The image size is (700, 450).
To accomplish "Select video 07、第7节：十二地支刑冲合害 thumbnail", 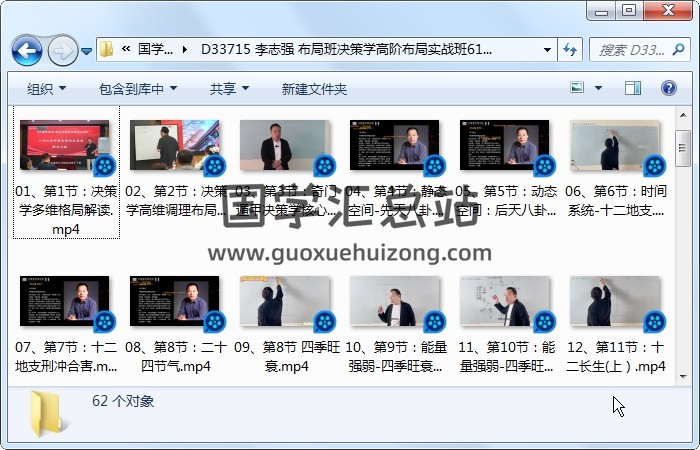I will coord(64,300).
